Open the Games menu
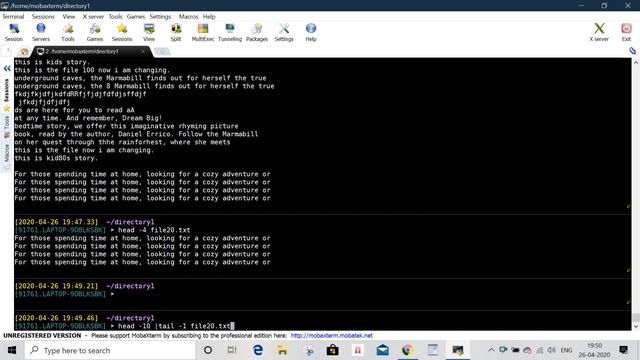 pos(136,17)
